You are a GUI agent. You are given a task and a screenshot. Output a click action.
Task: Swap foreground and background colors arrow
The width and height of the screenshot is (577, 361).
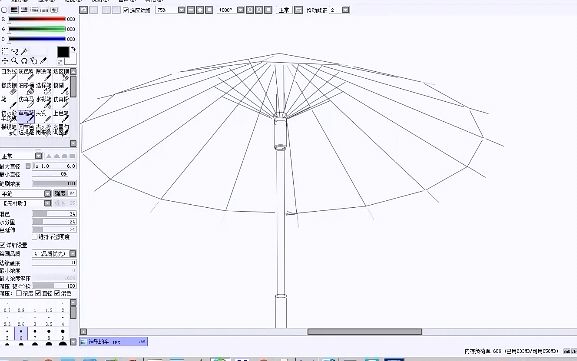[x=73, y=49]
